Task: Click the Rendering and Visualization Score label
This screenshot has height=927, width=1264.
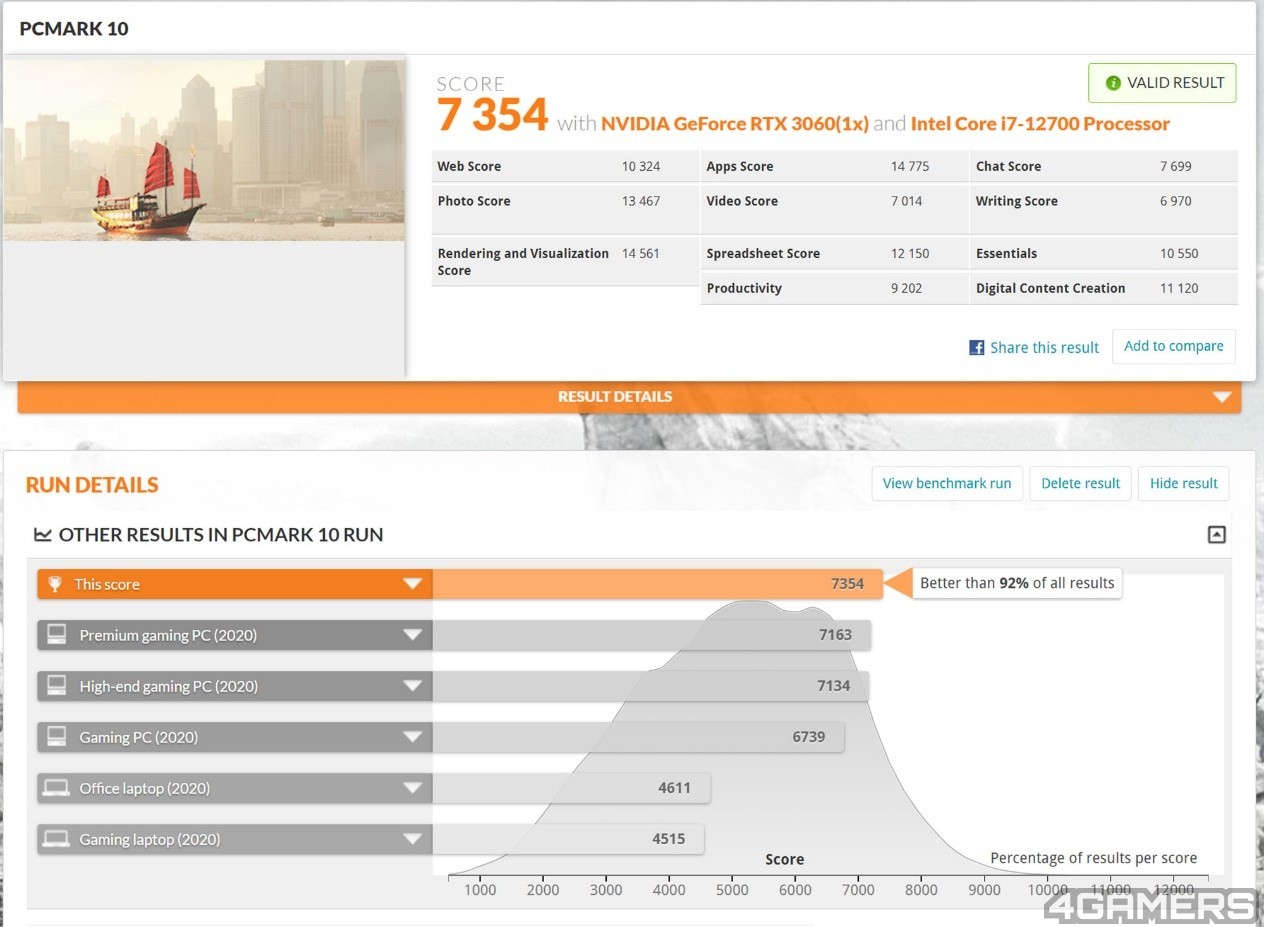Action: (x=523, y=262)
